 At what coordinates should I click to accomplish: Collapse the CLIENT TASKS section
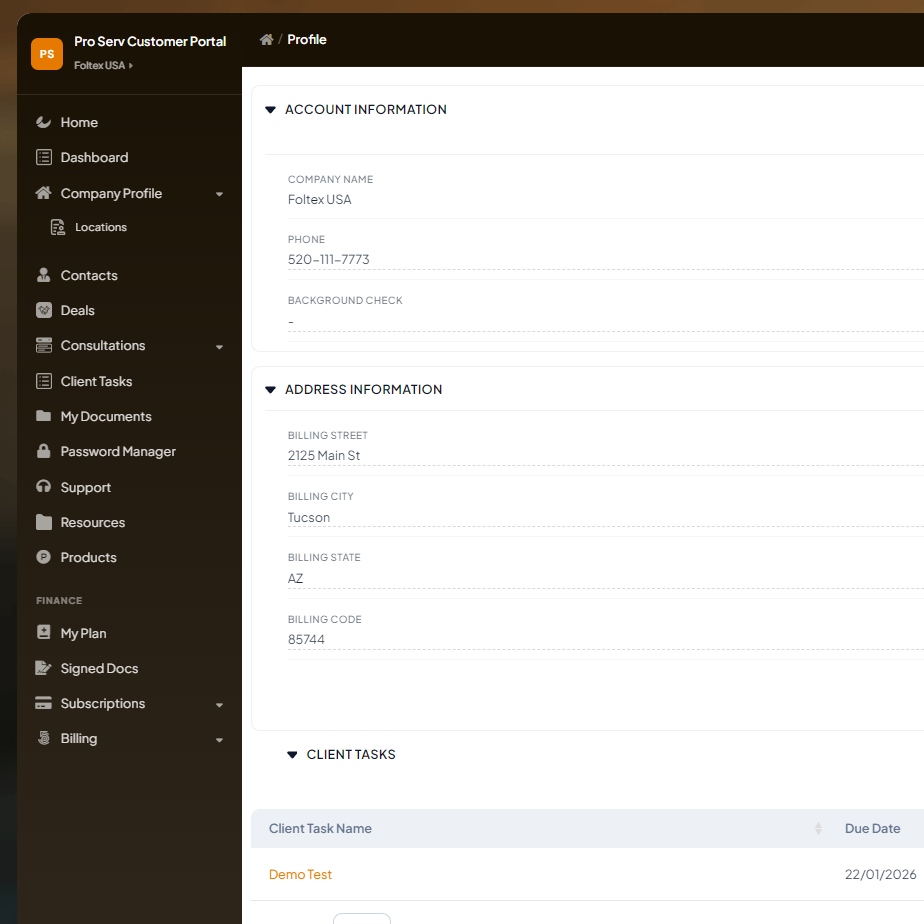[x=291, y=754]
